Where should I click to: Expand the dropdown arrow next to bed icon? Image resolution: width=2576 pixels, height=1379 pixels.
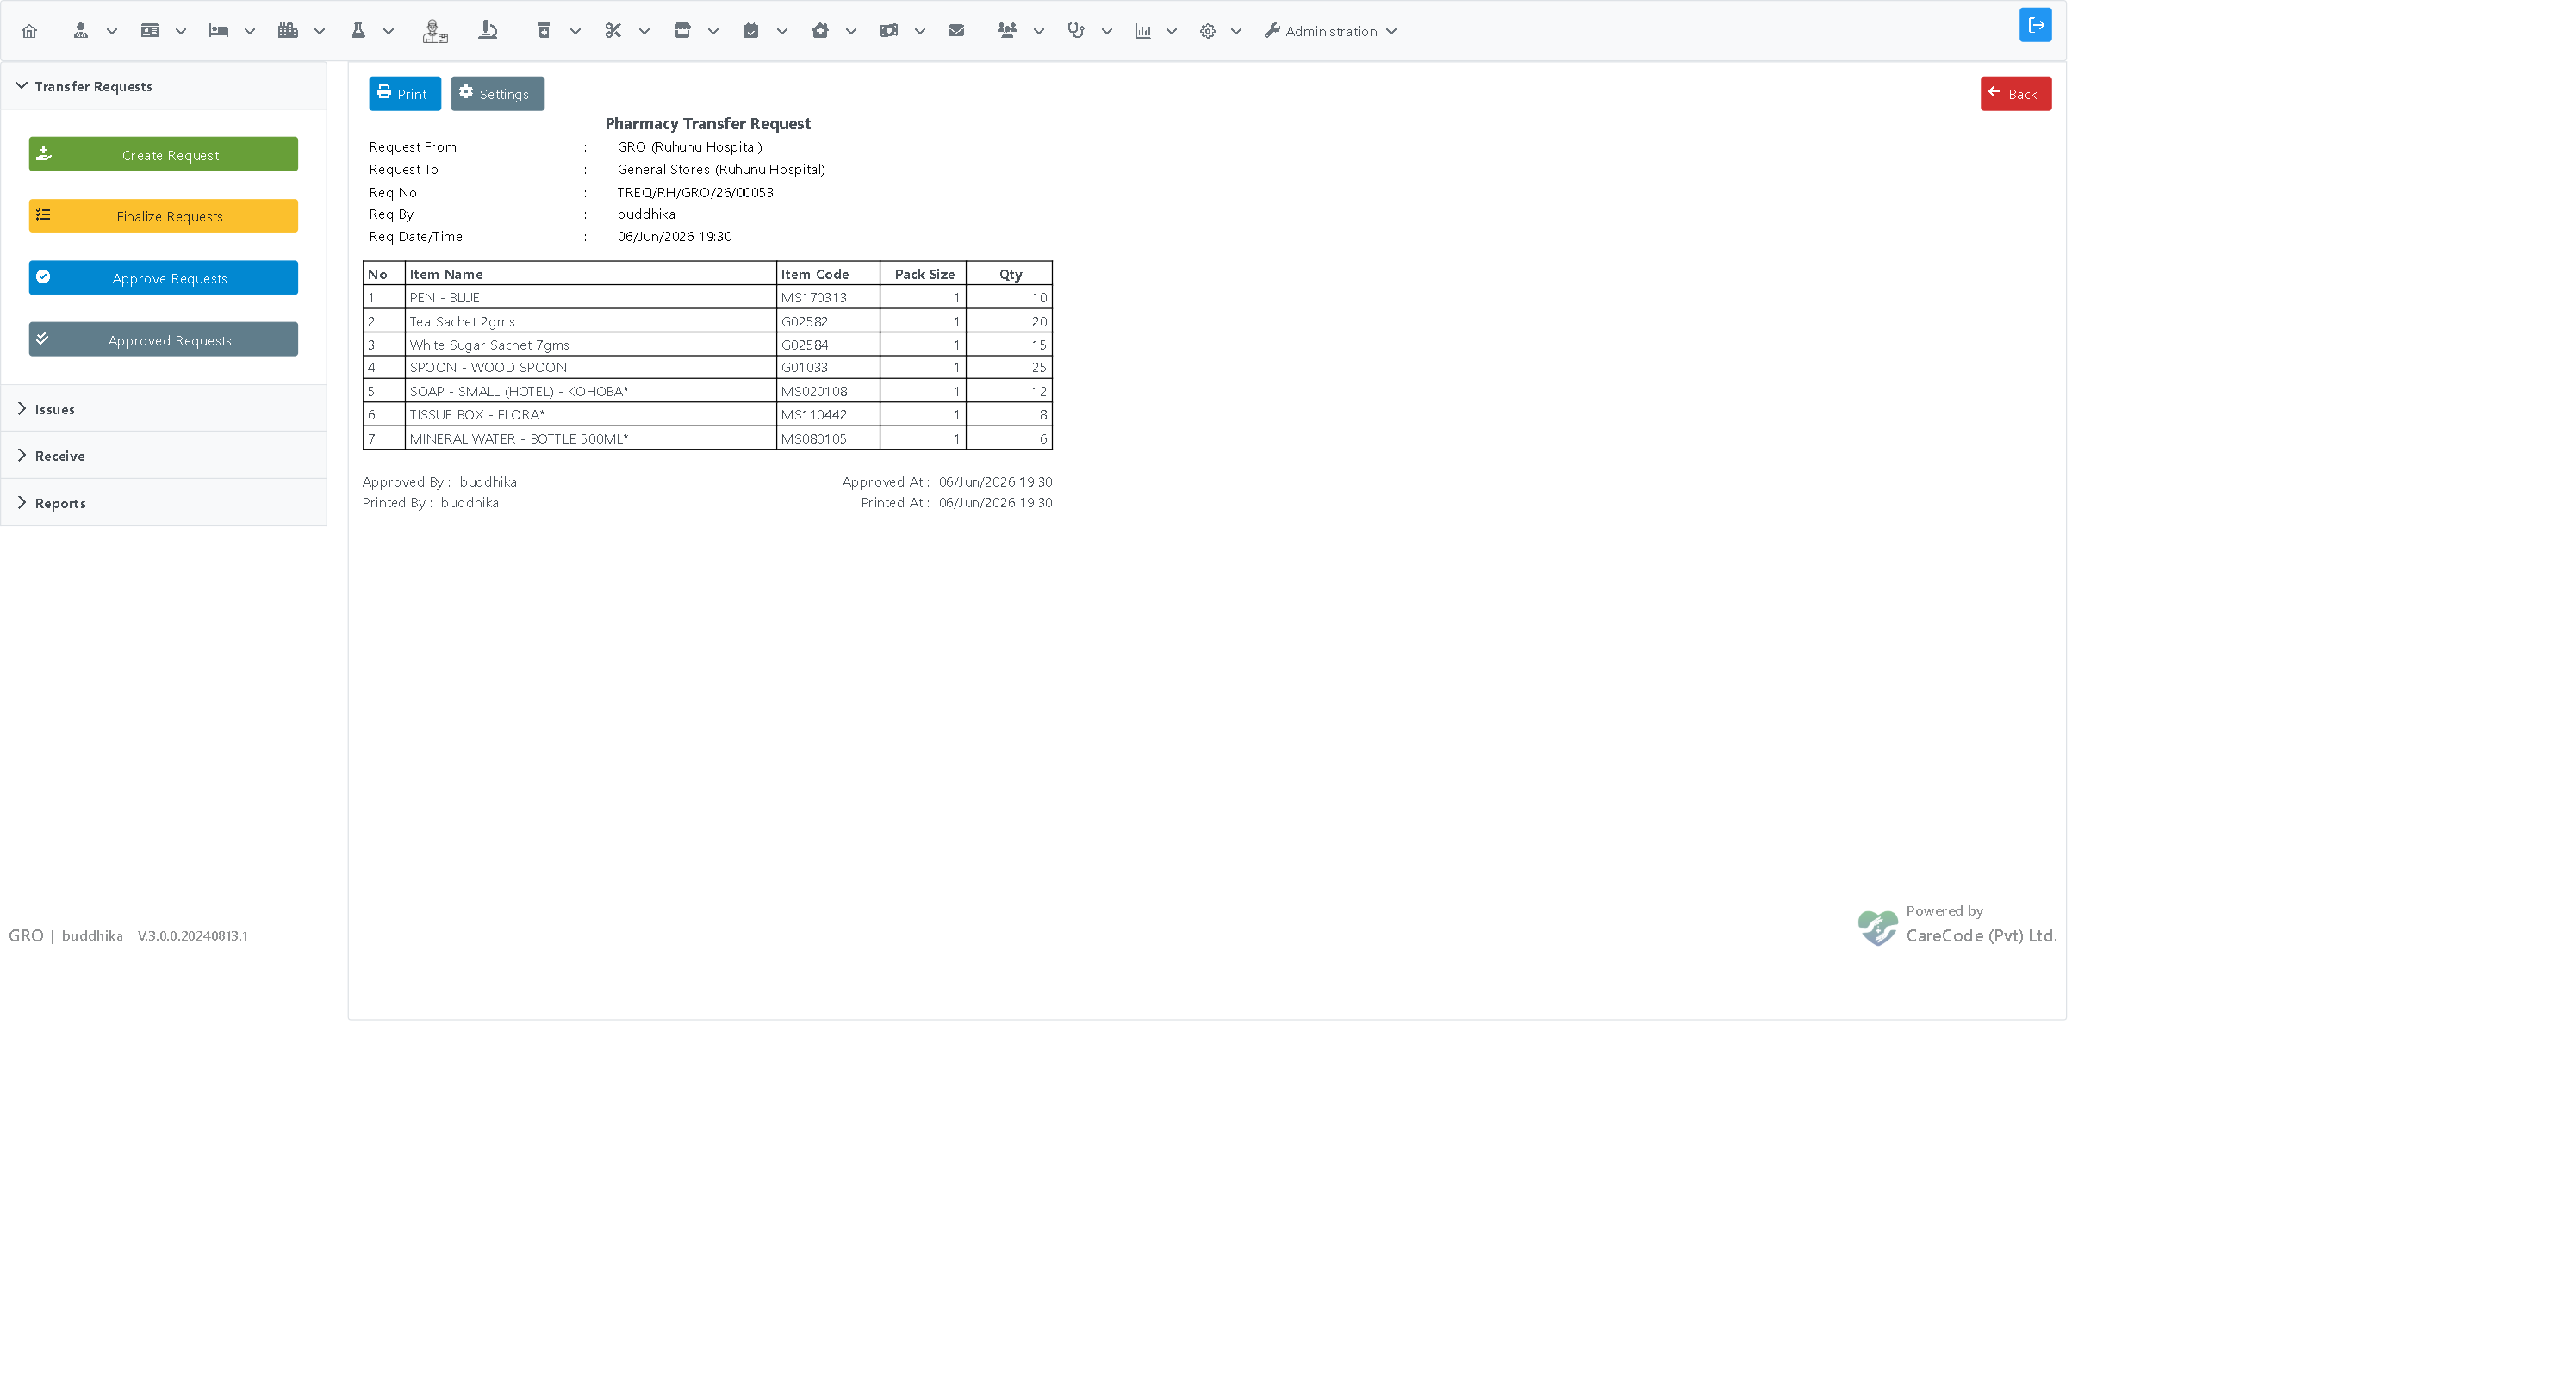click(x=250, y=32)
